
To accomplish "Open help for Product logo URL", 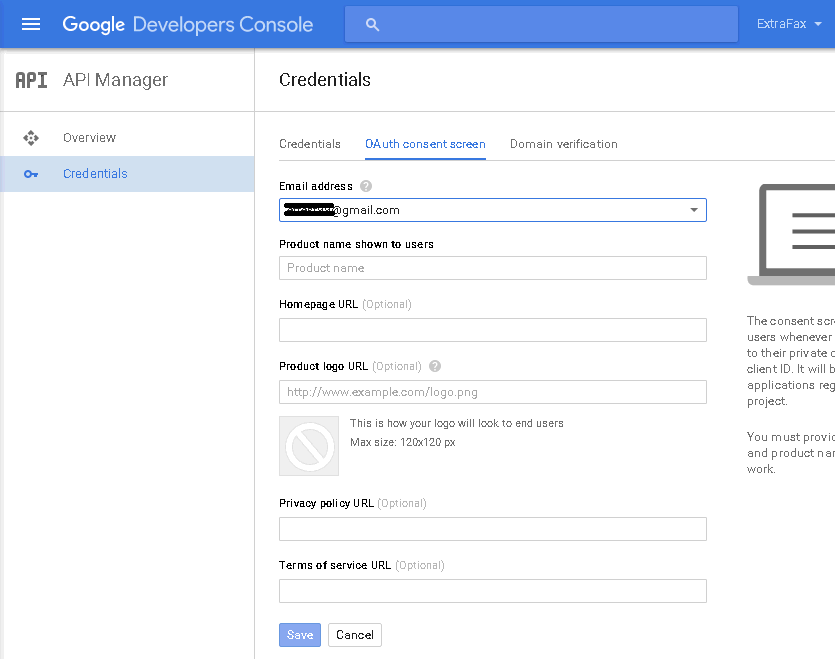I will tap(435, 366).
